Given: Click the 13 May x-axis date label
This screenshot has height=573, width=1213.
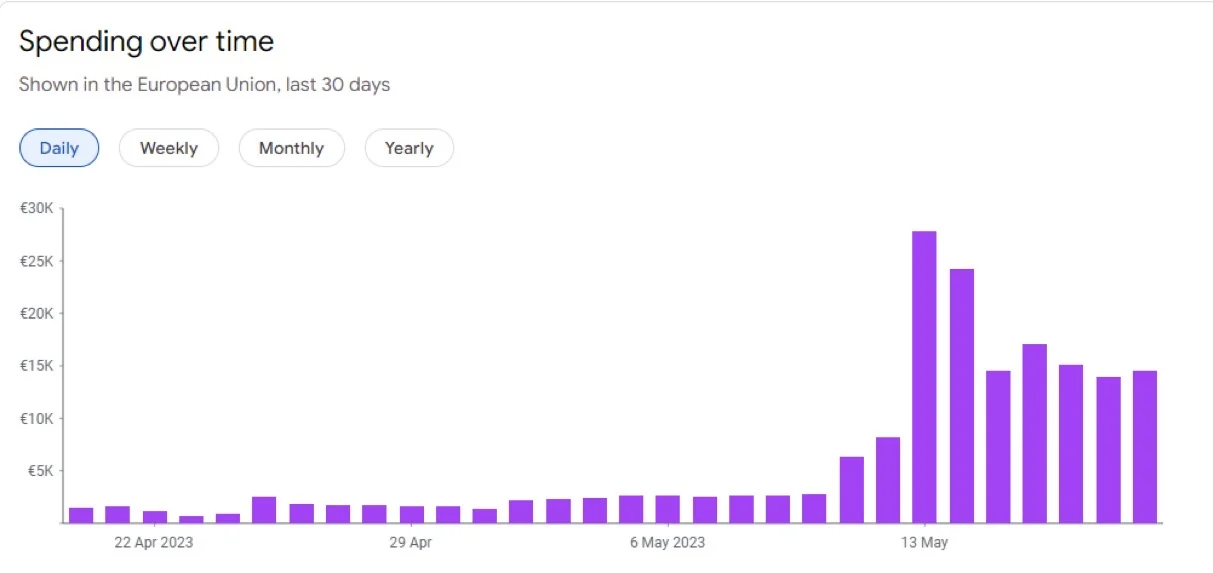Looking at the screenshot, I should (924, 543).
